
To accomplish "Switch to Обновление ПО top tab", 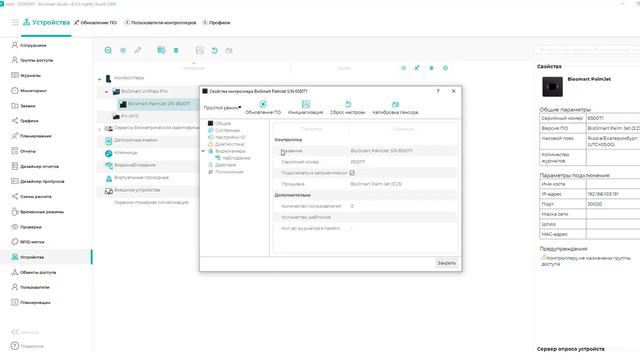I will (x=95, y=22).
